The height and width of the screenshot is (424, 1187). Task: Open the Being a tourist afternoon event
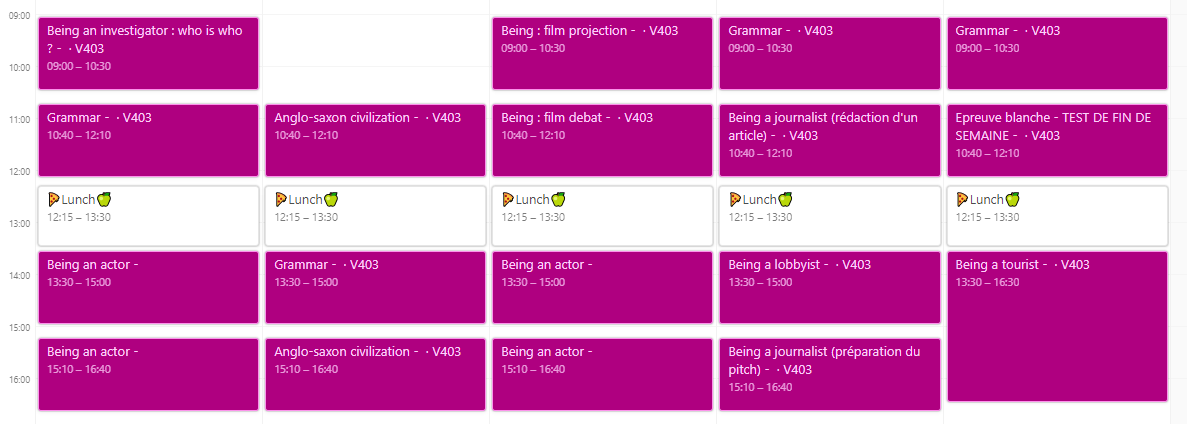tap(1057, 325)
